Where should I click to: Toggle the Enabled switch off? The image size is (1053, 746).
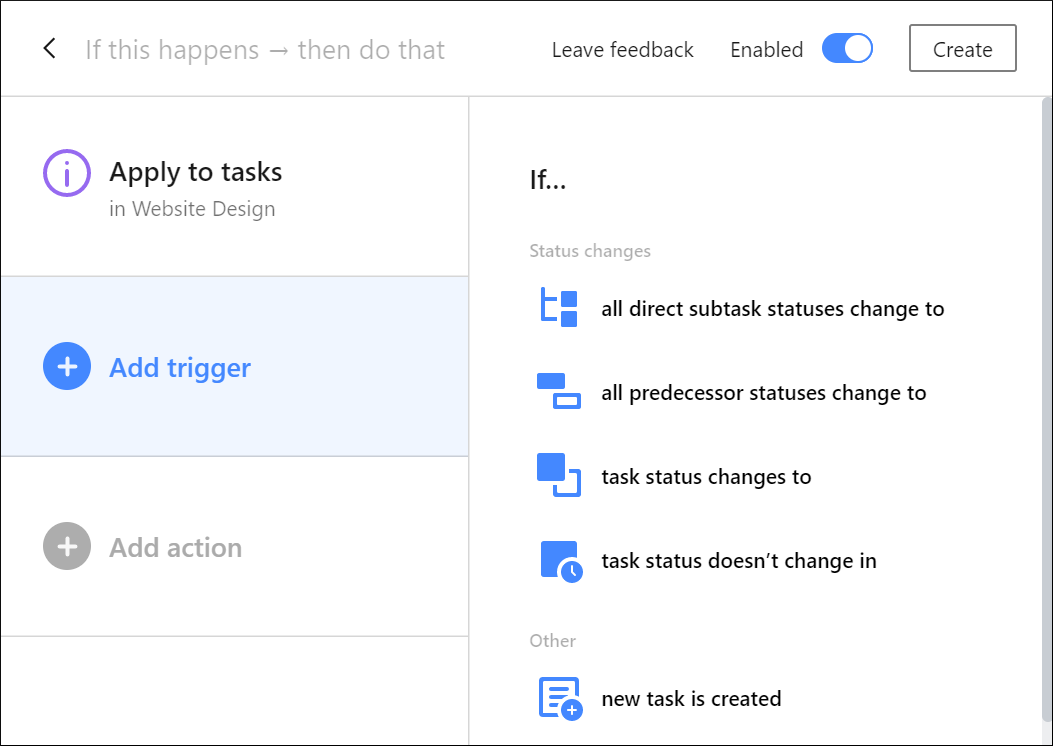click(847, 49)
